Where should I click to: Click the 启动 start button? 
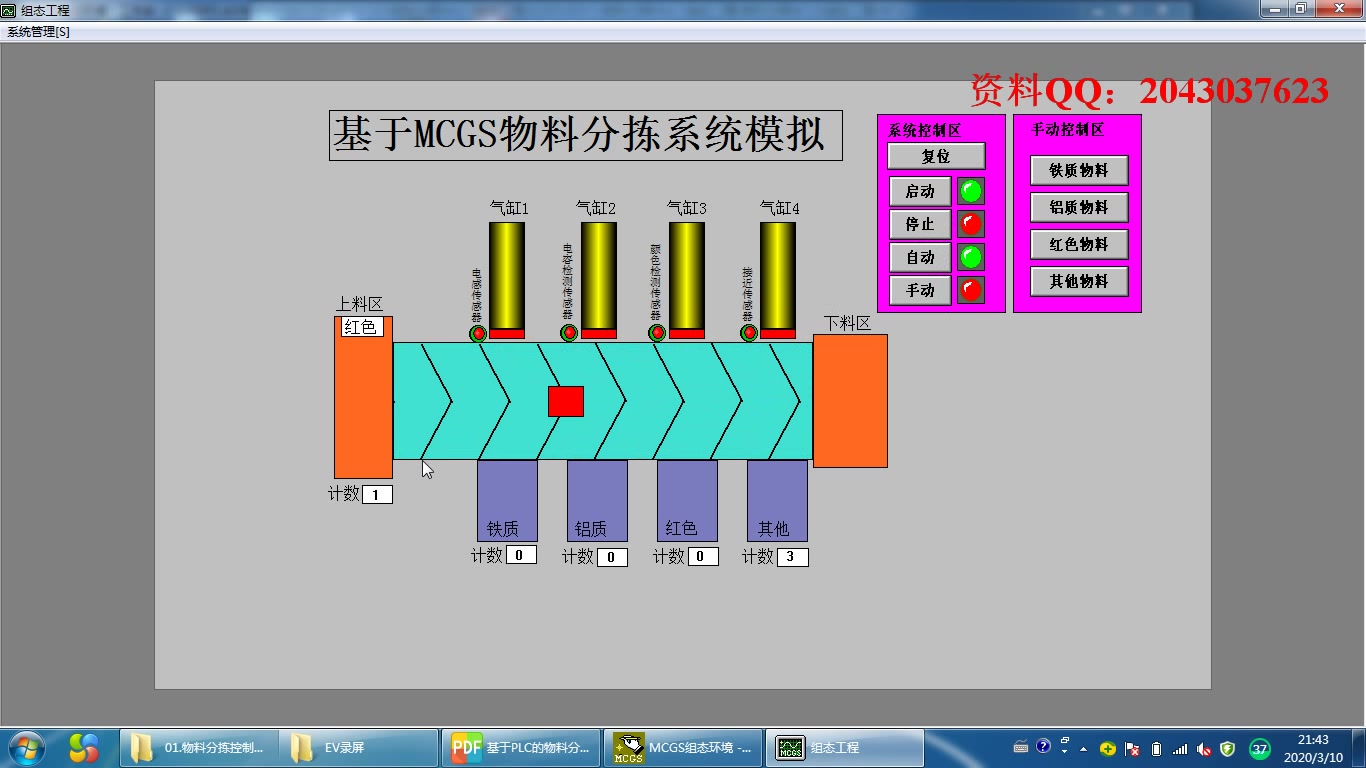click(920, 191)
